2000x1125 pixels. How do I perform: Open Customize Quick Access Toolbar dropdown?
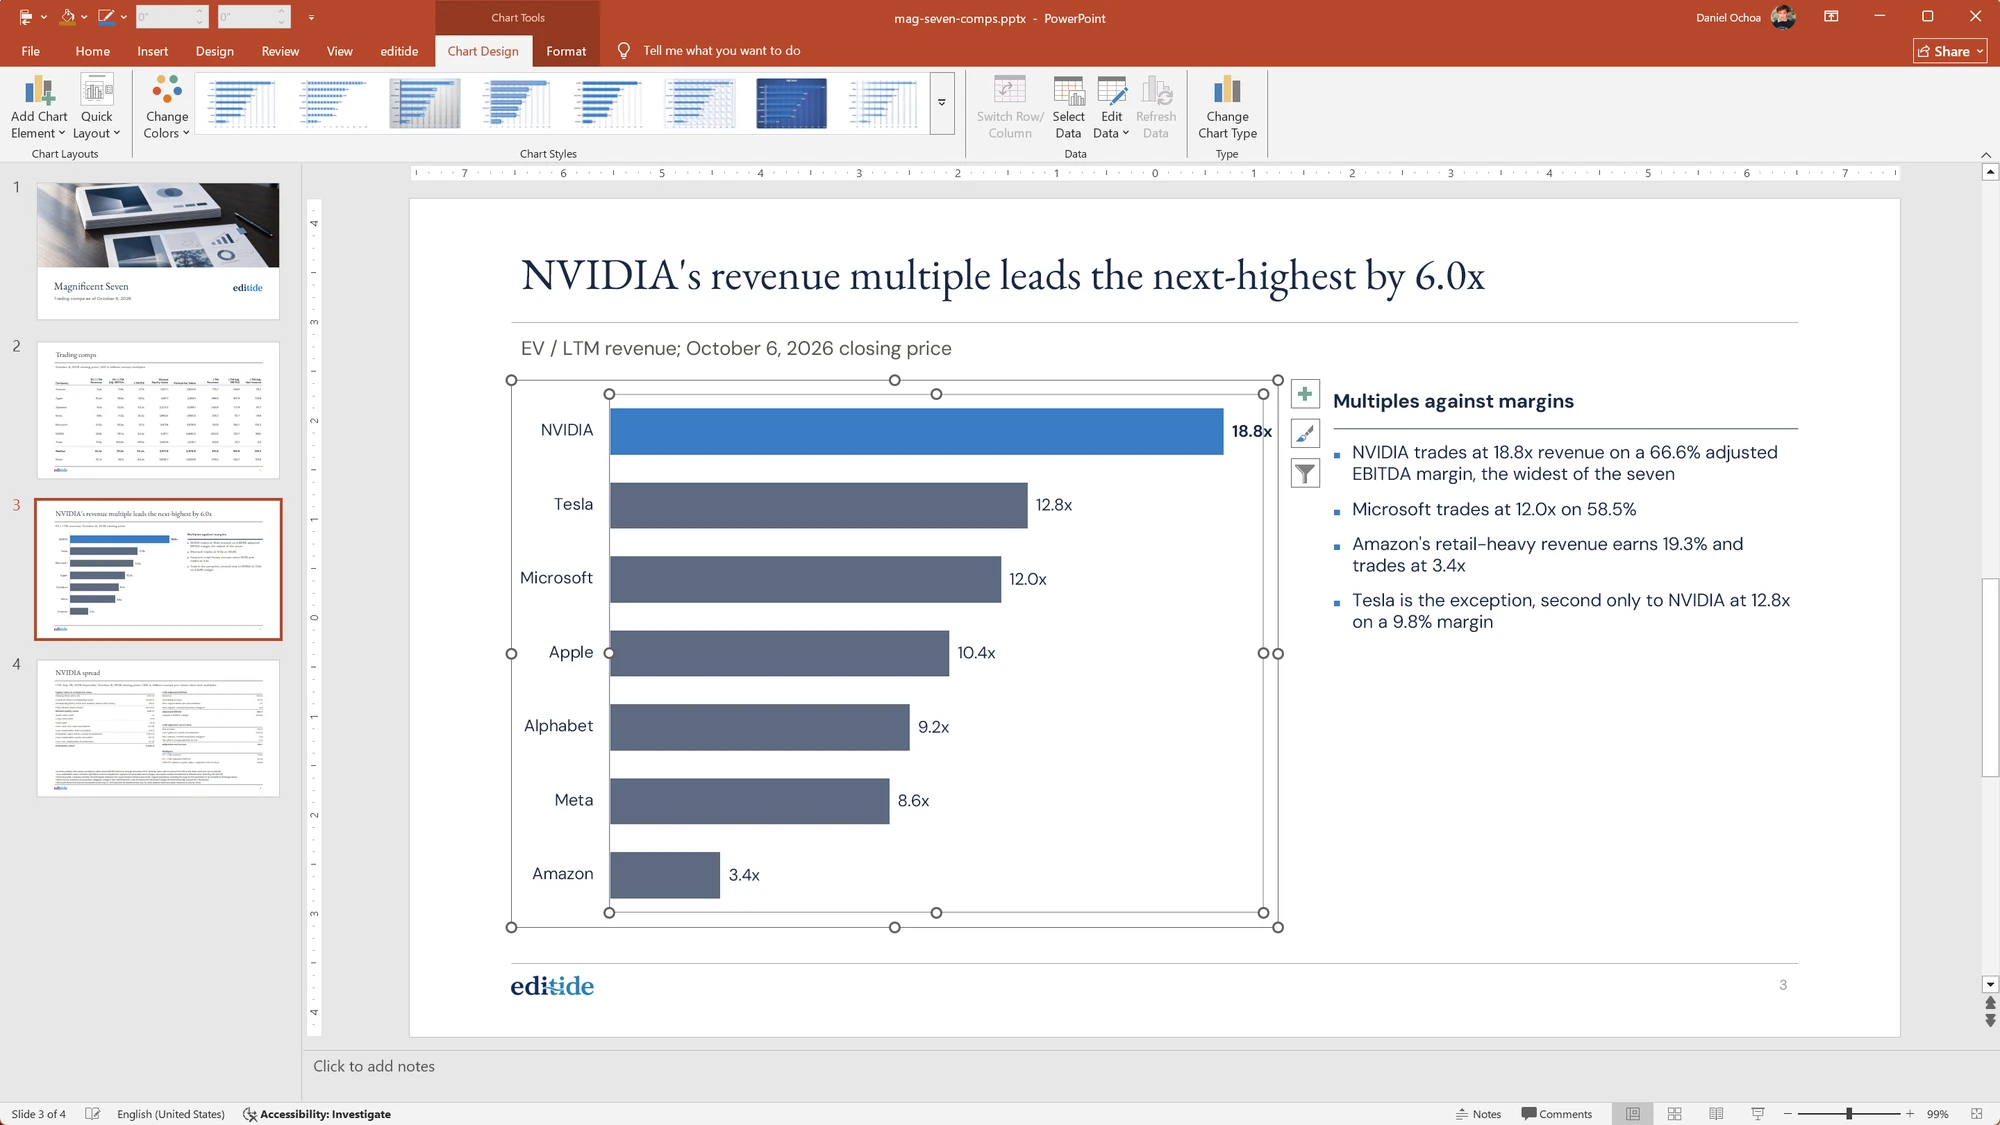(x=311, y=17)
